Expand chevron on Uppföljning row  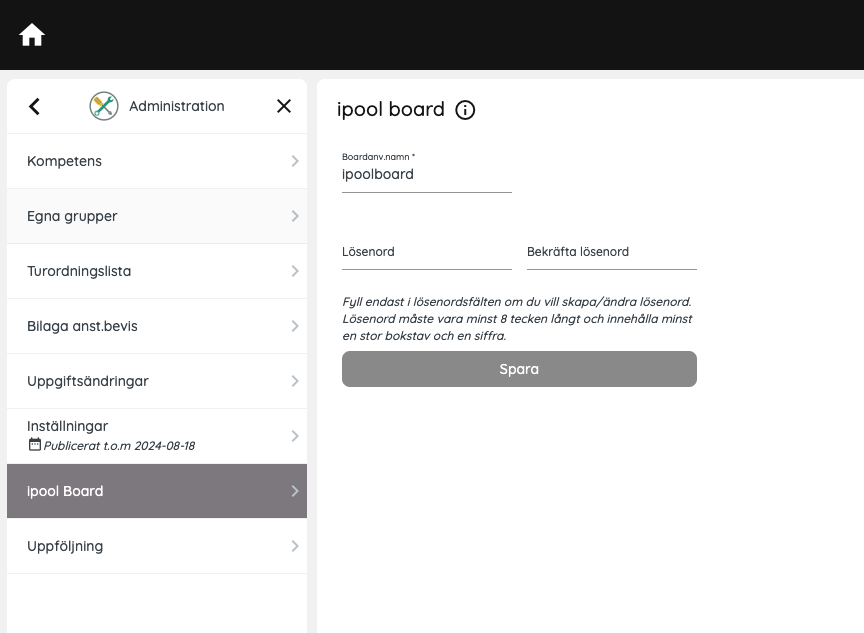click(295, 546)
